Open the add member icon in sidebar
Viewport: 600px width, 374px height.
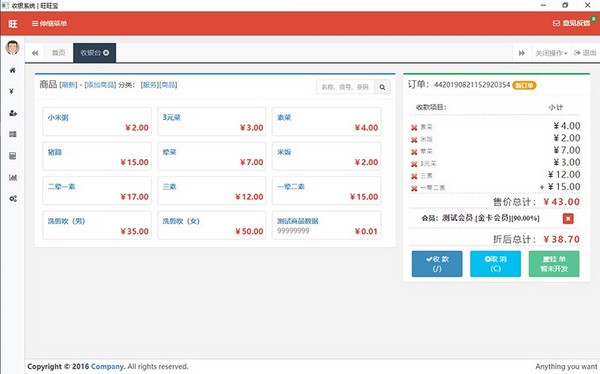pos(13,113)
